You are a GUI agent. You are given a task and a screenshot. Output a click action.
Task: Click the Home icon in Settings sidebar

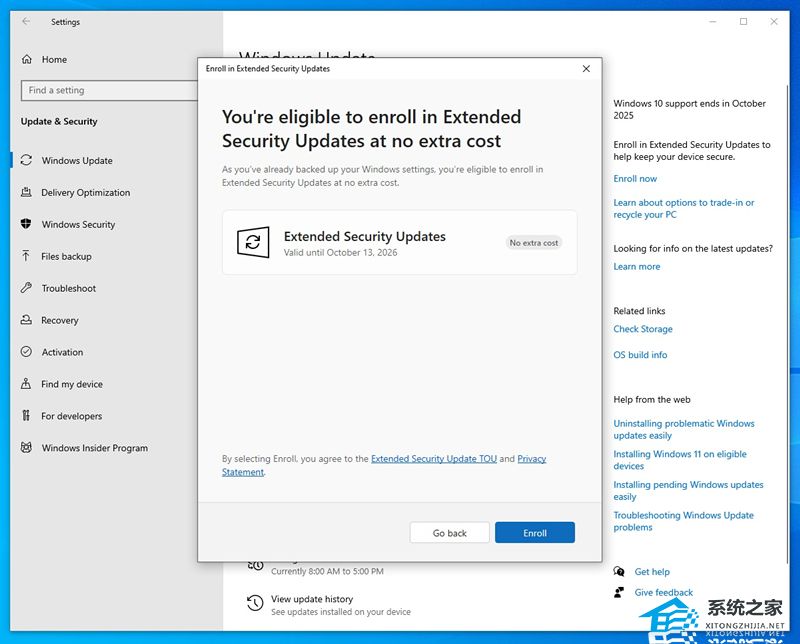click(27, 59)
